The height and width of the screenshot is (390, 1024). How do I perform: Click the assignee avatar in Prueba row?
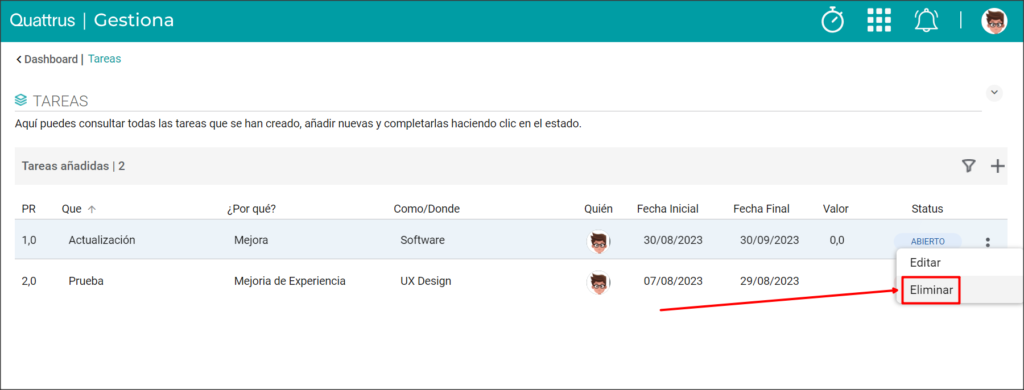[599, 282]
